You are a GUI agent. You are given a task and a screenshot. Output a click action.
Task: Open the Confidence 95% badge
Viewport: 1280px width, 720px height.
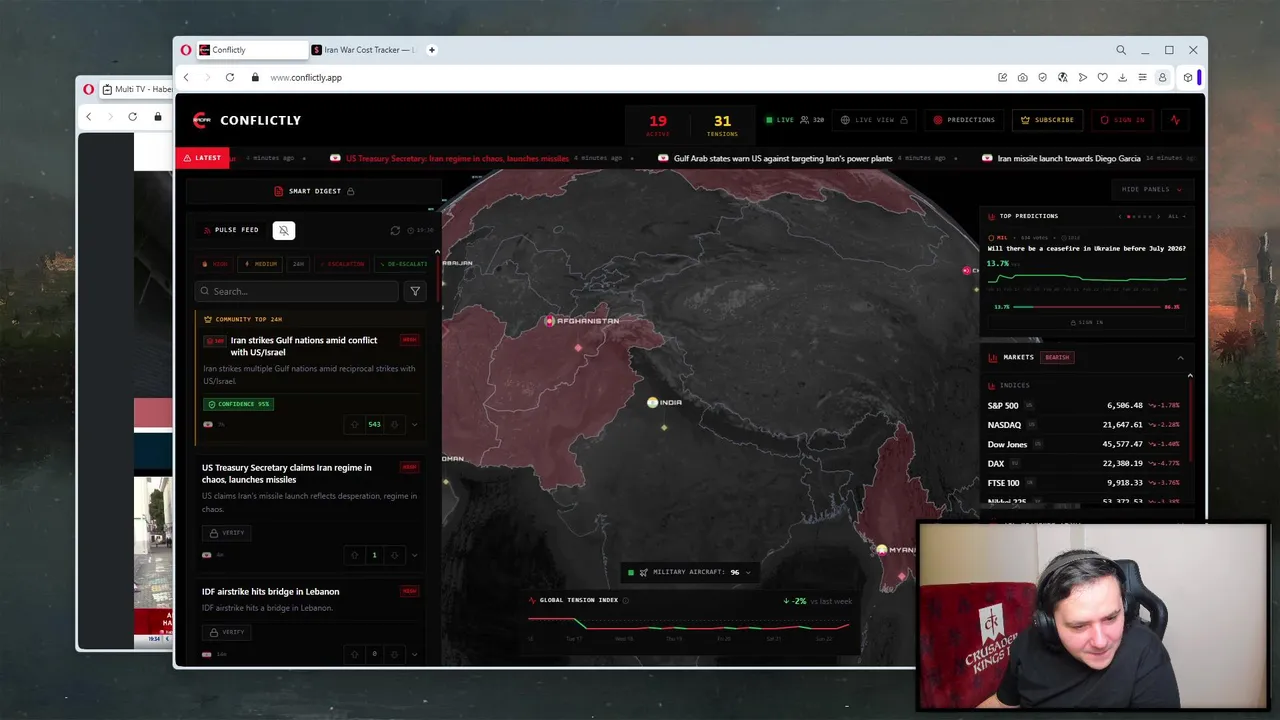coord(238,404)
